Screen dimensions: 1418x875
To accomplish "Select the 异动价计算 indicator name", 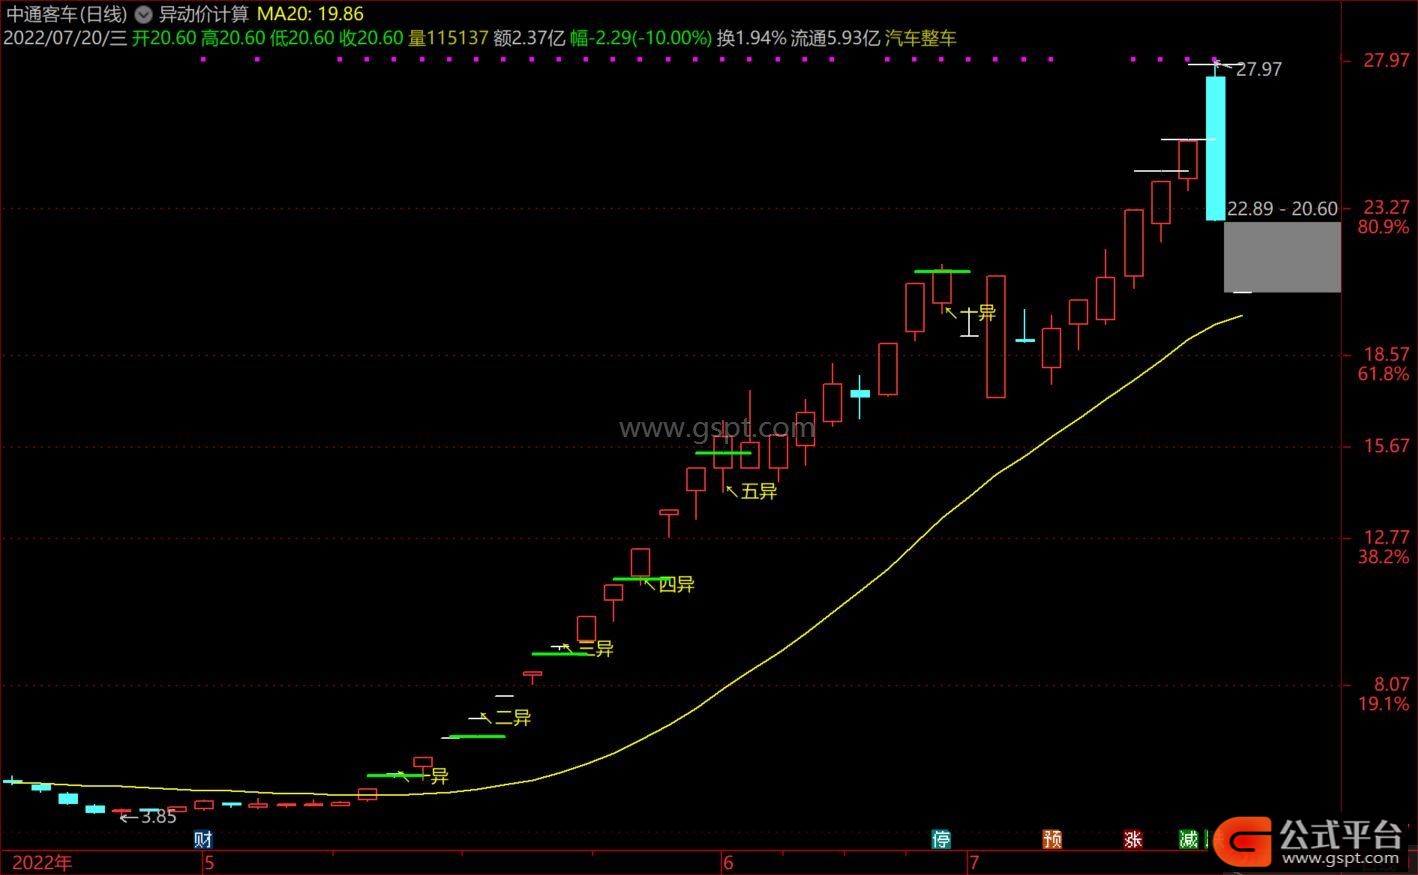I will [x=204, y=15].
